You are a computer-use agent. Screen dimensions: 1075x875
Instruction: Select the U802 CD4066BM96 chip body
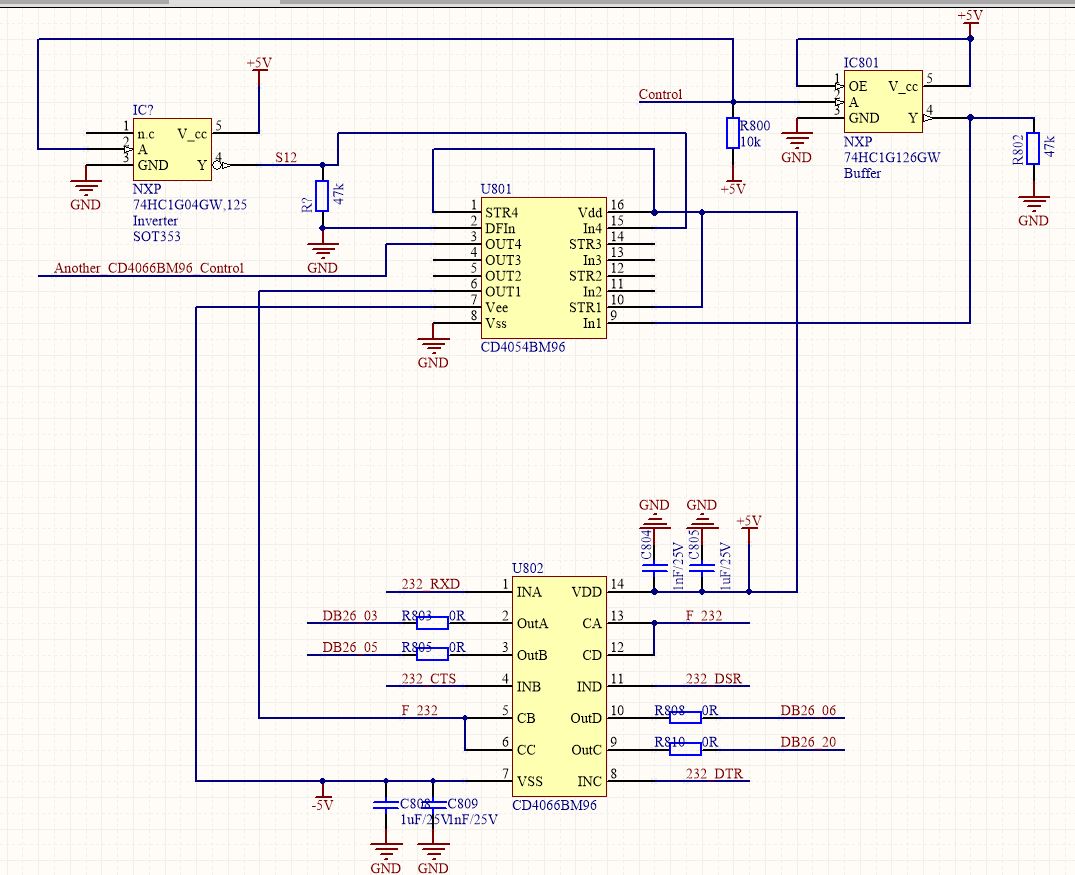click(x=558, y=685)
